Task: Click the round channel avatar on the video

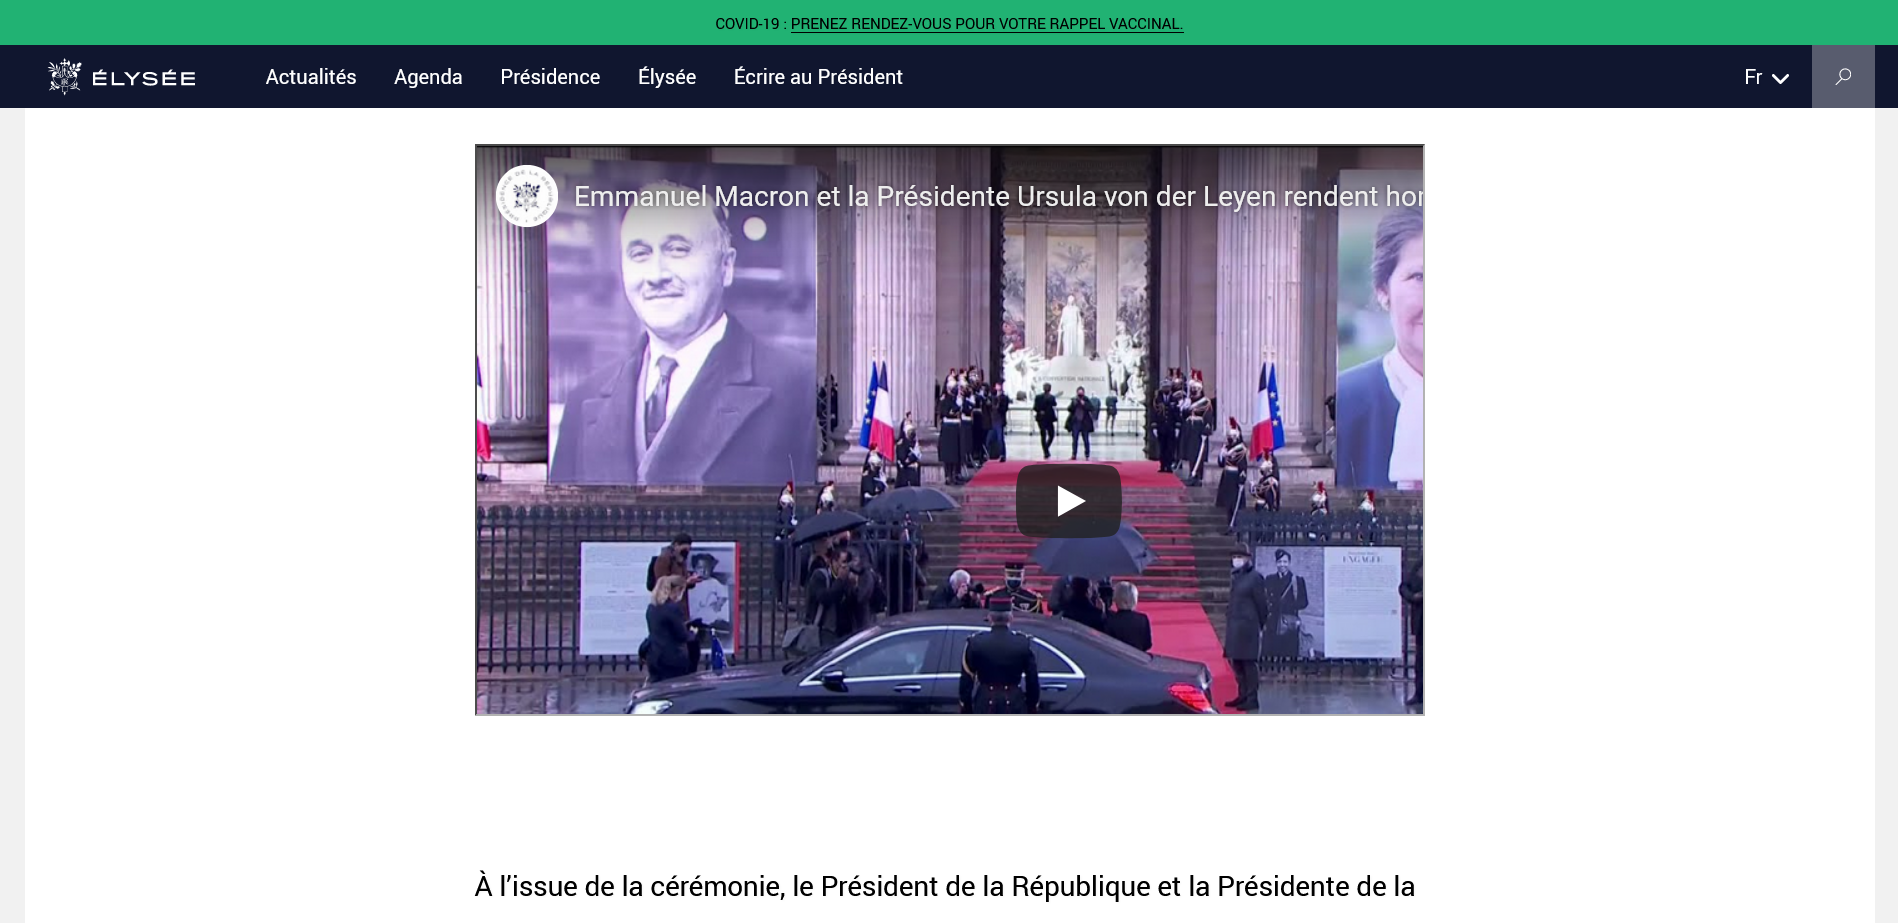Action: [527, 196]
